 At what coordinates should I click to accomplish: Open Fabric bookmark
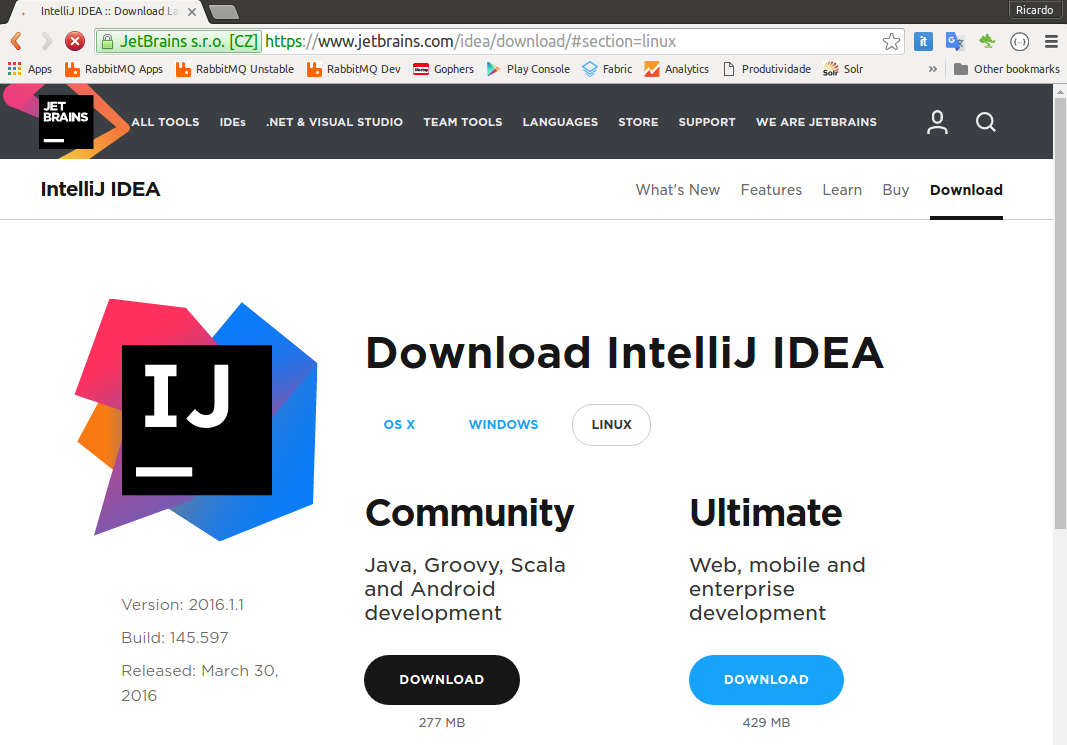point(607,69)
